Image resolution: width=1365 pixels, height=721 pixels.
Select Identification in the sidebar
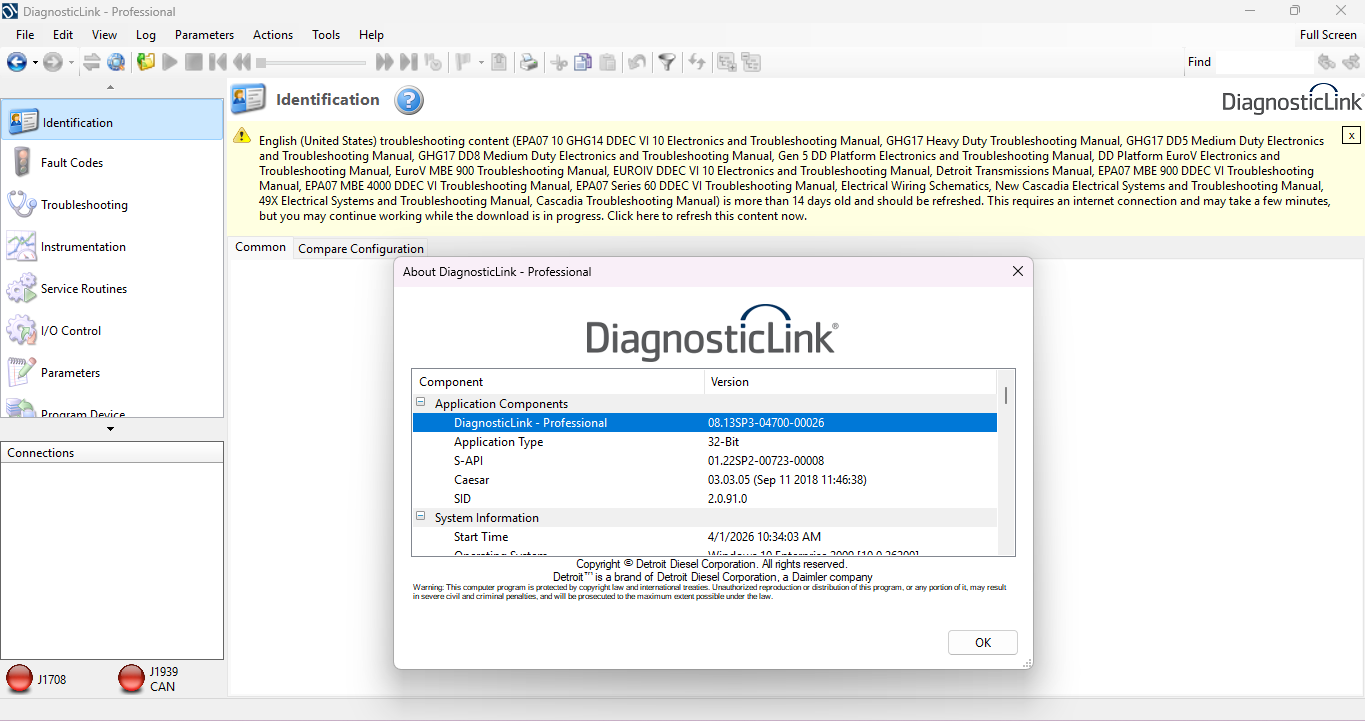click(x=112, y=122)
